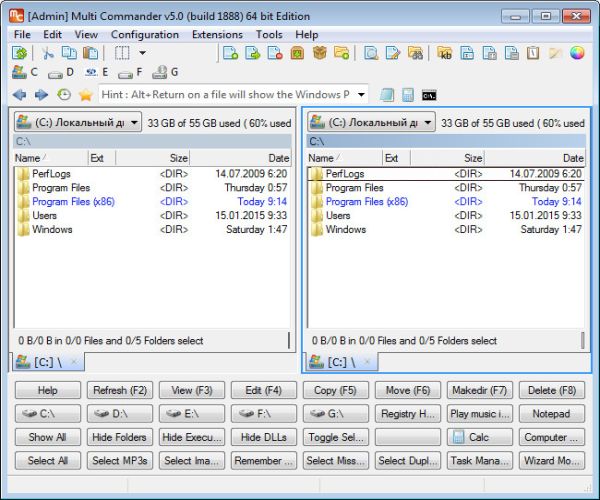Switch to drive G in the drive bar
600x500 pixels.
coord(165,72)
